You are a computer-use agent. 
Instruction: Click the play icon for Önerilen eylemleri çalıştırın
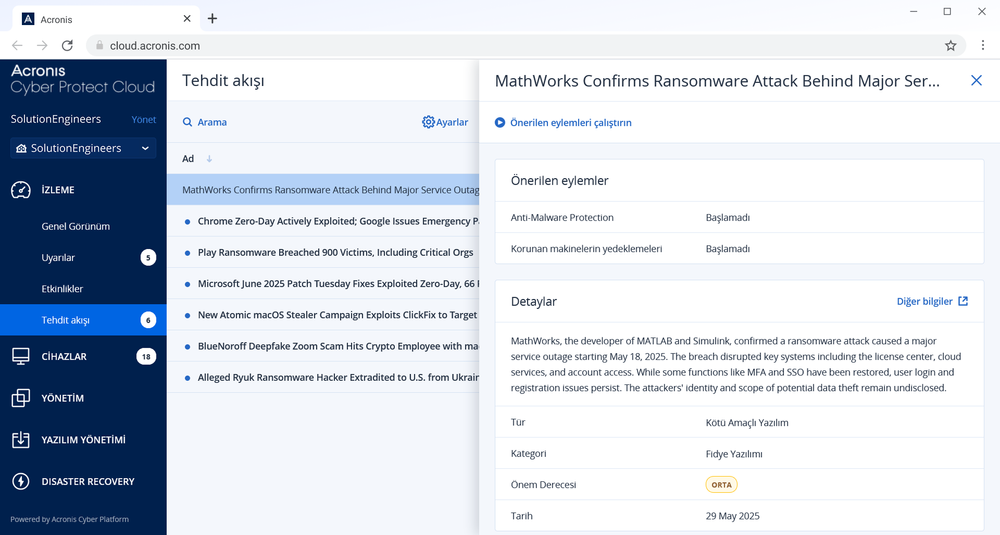[x=500, y=122]
